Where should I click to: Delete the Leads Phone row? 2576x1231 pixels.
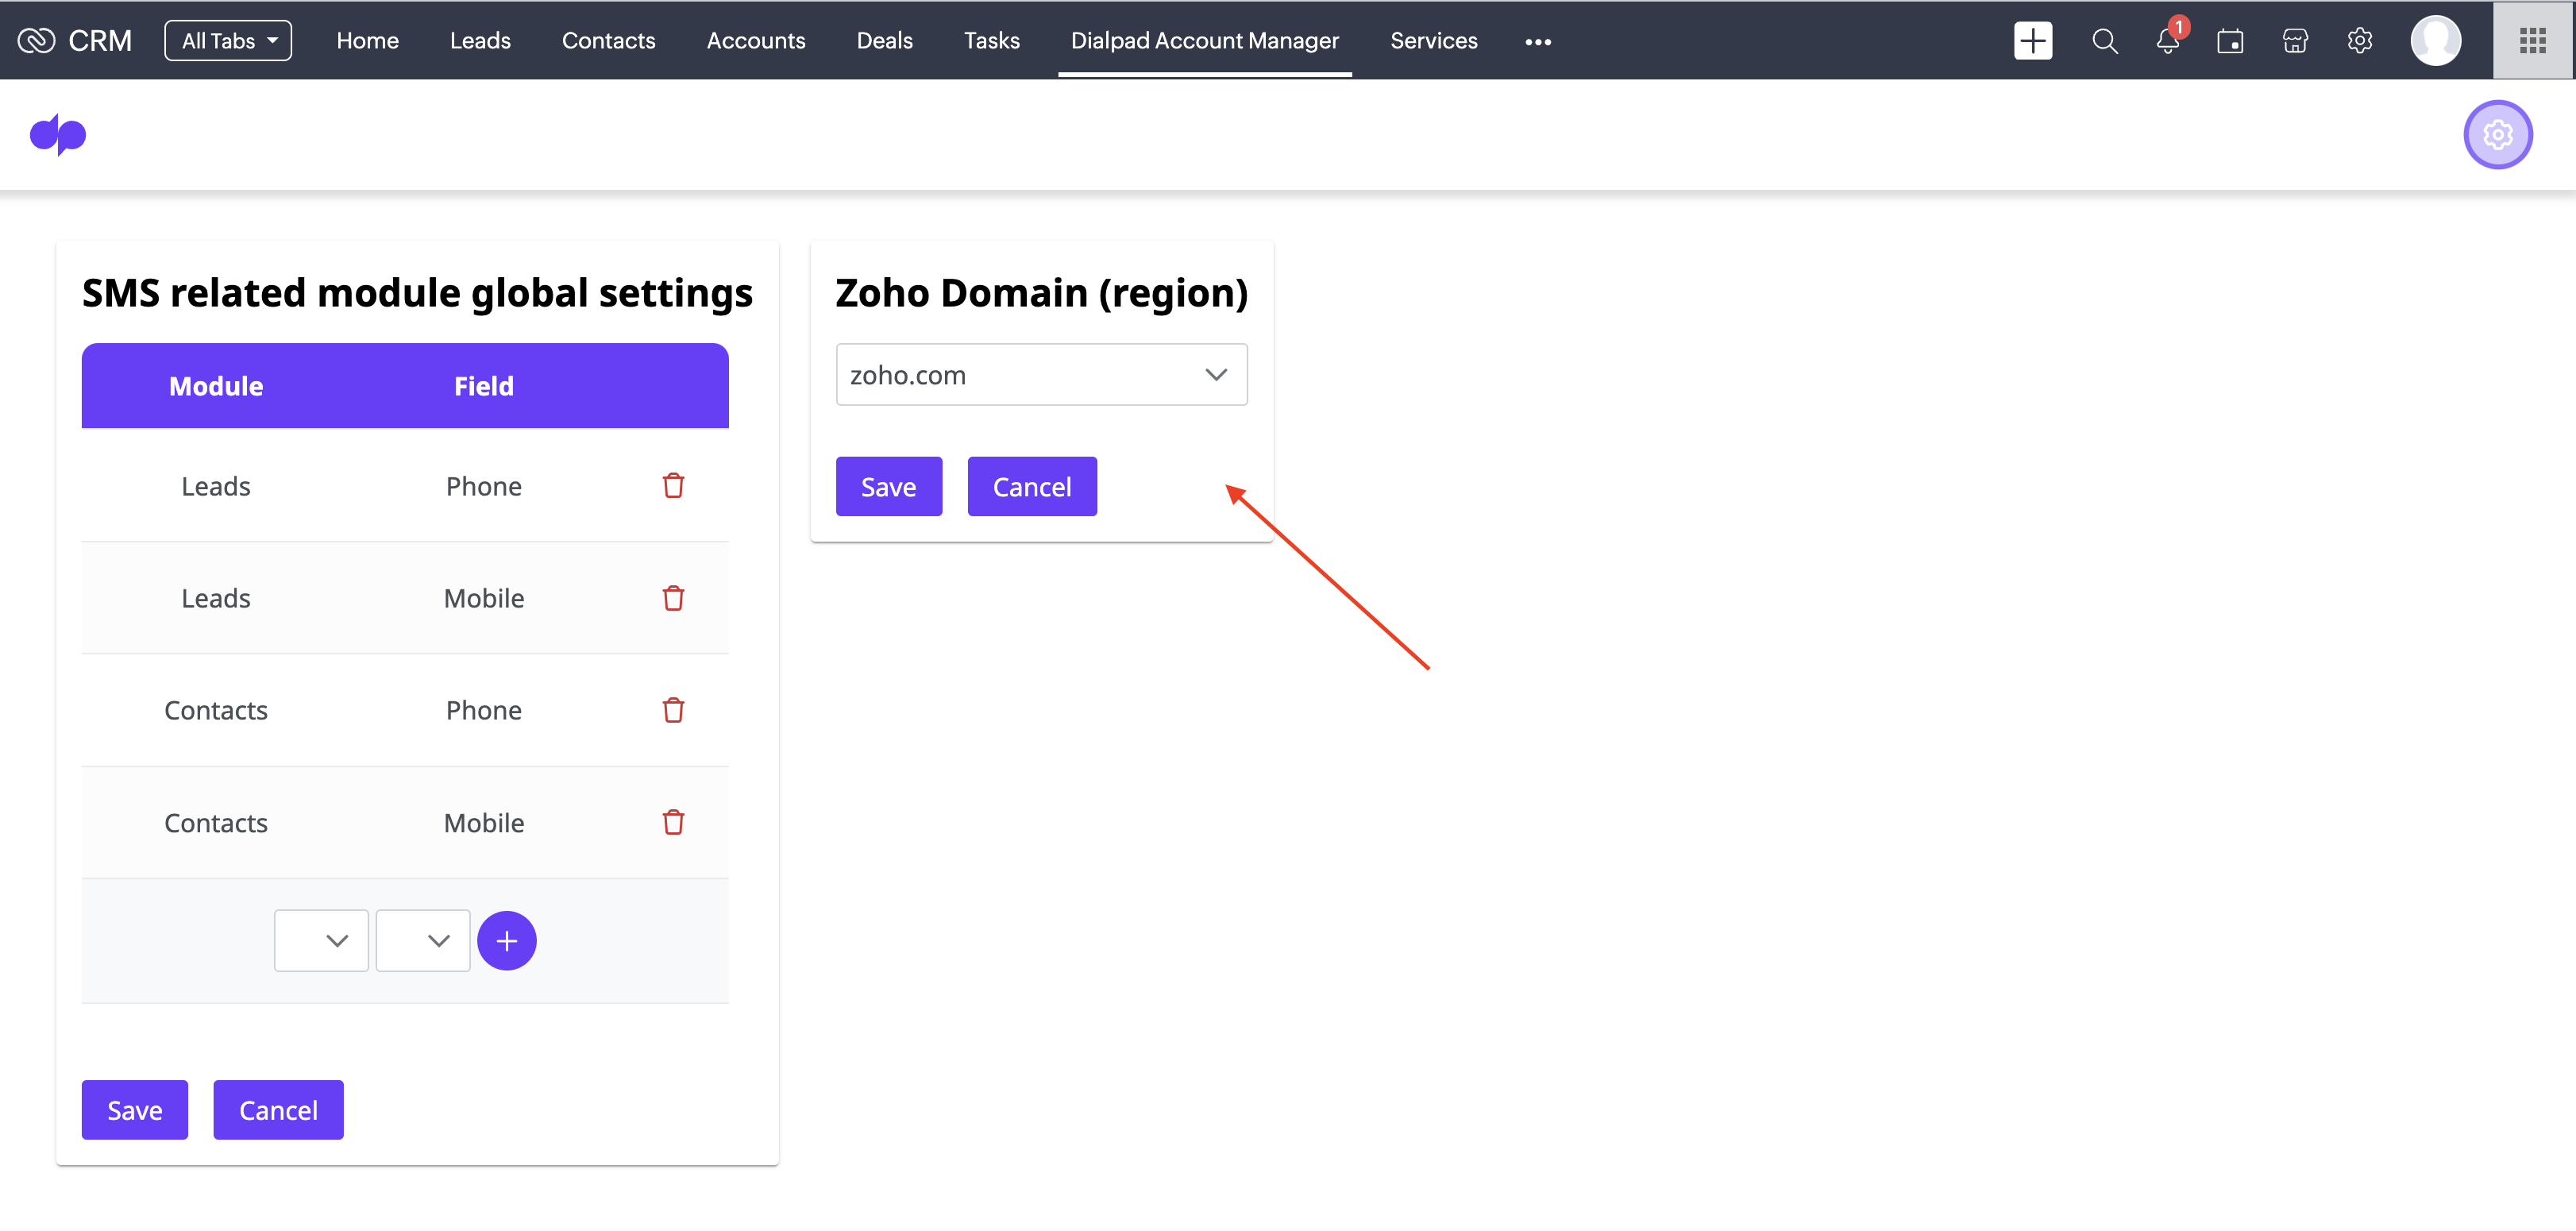(x=673, y=485)
